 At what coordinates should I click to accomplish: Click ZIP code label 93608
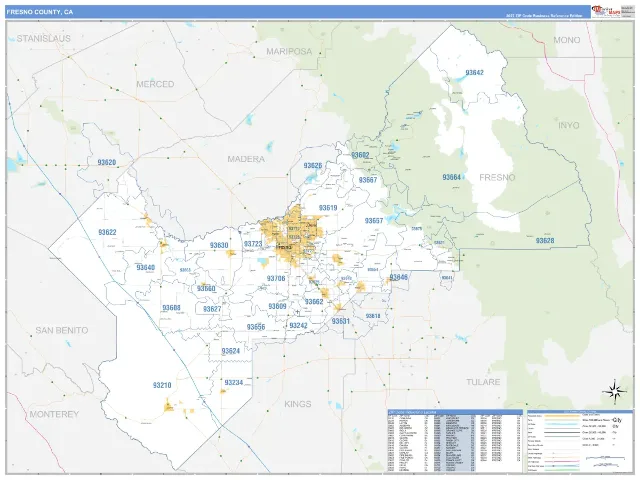[171, 308]
